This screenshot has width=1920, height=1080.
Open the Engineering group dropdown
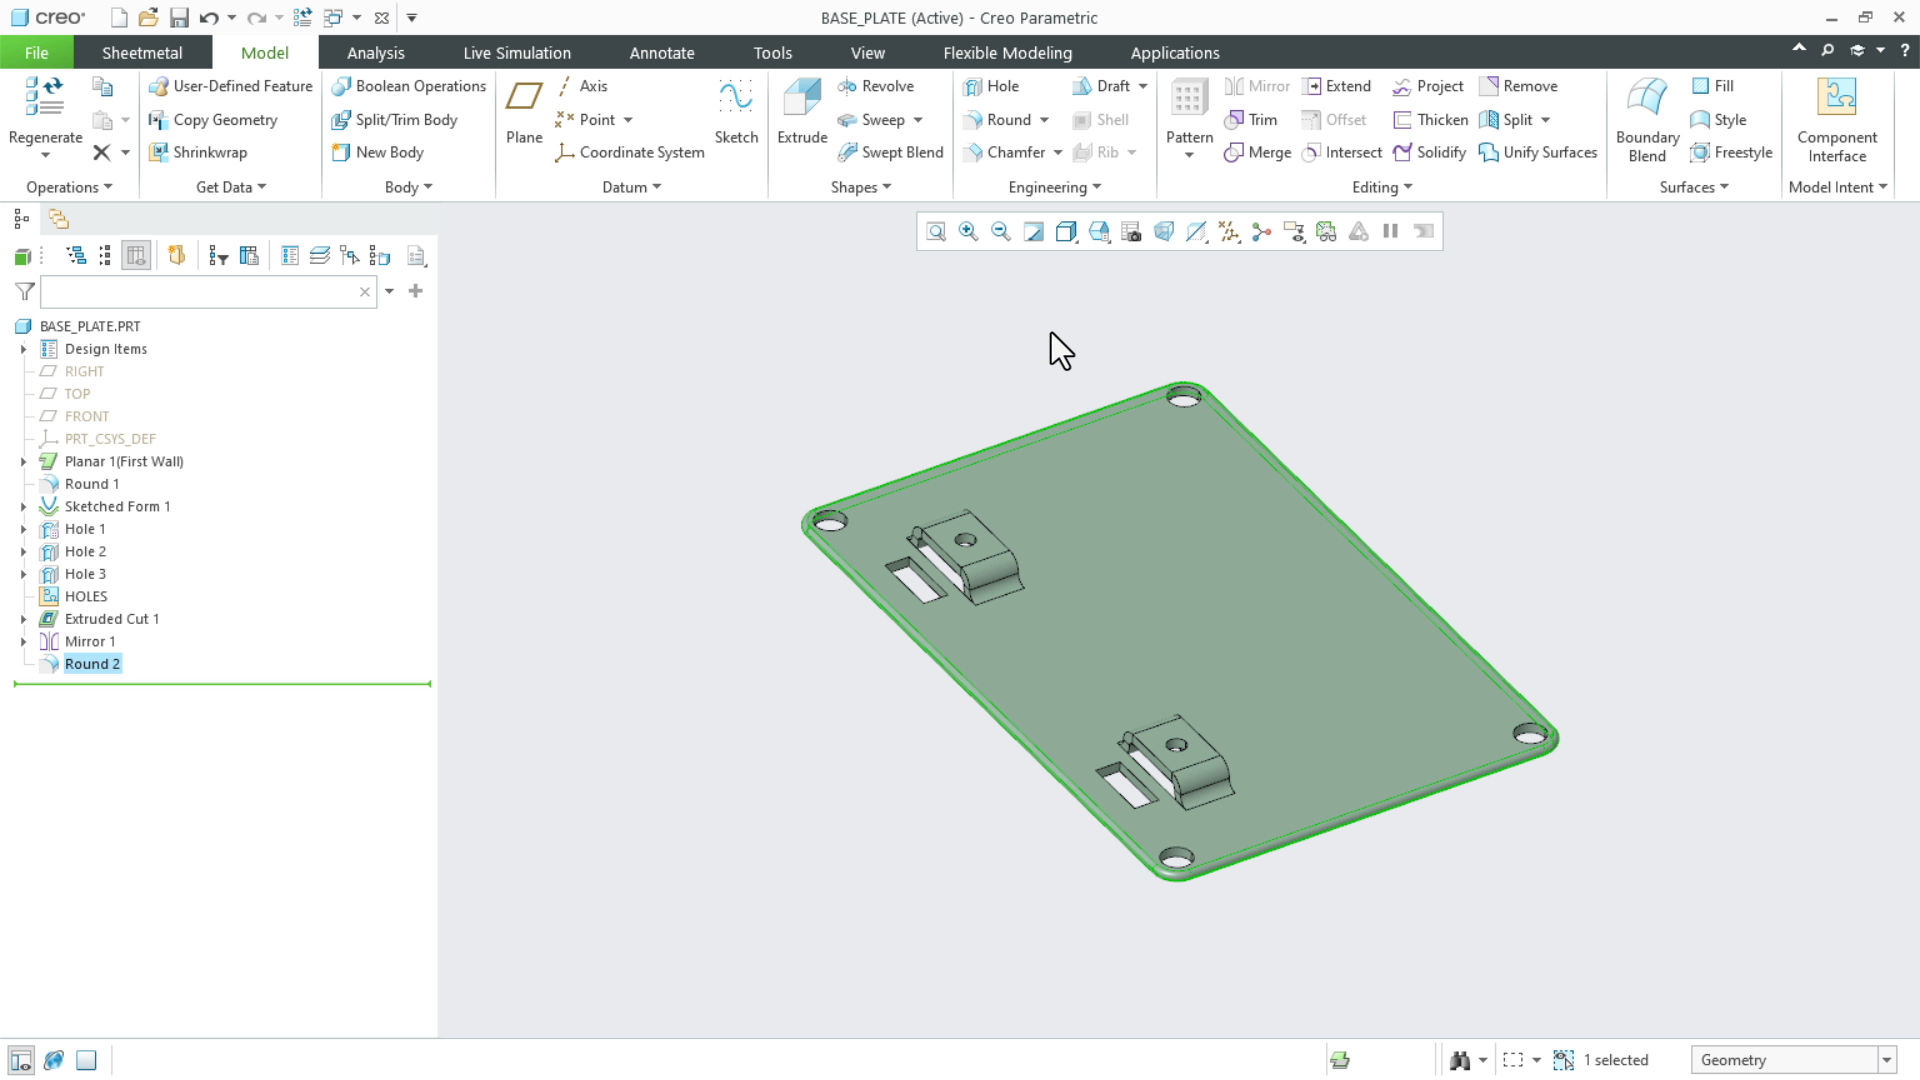(1054, 187)
